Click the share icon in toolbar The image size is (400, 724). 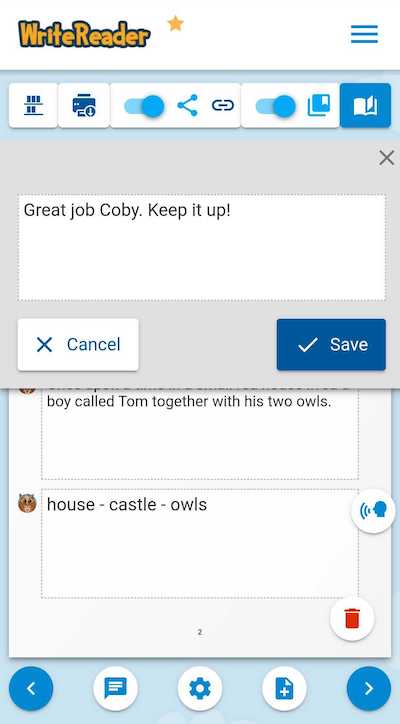188,106
